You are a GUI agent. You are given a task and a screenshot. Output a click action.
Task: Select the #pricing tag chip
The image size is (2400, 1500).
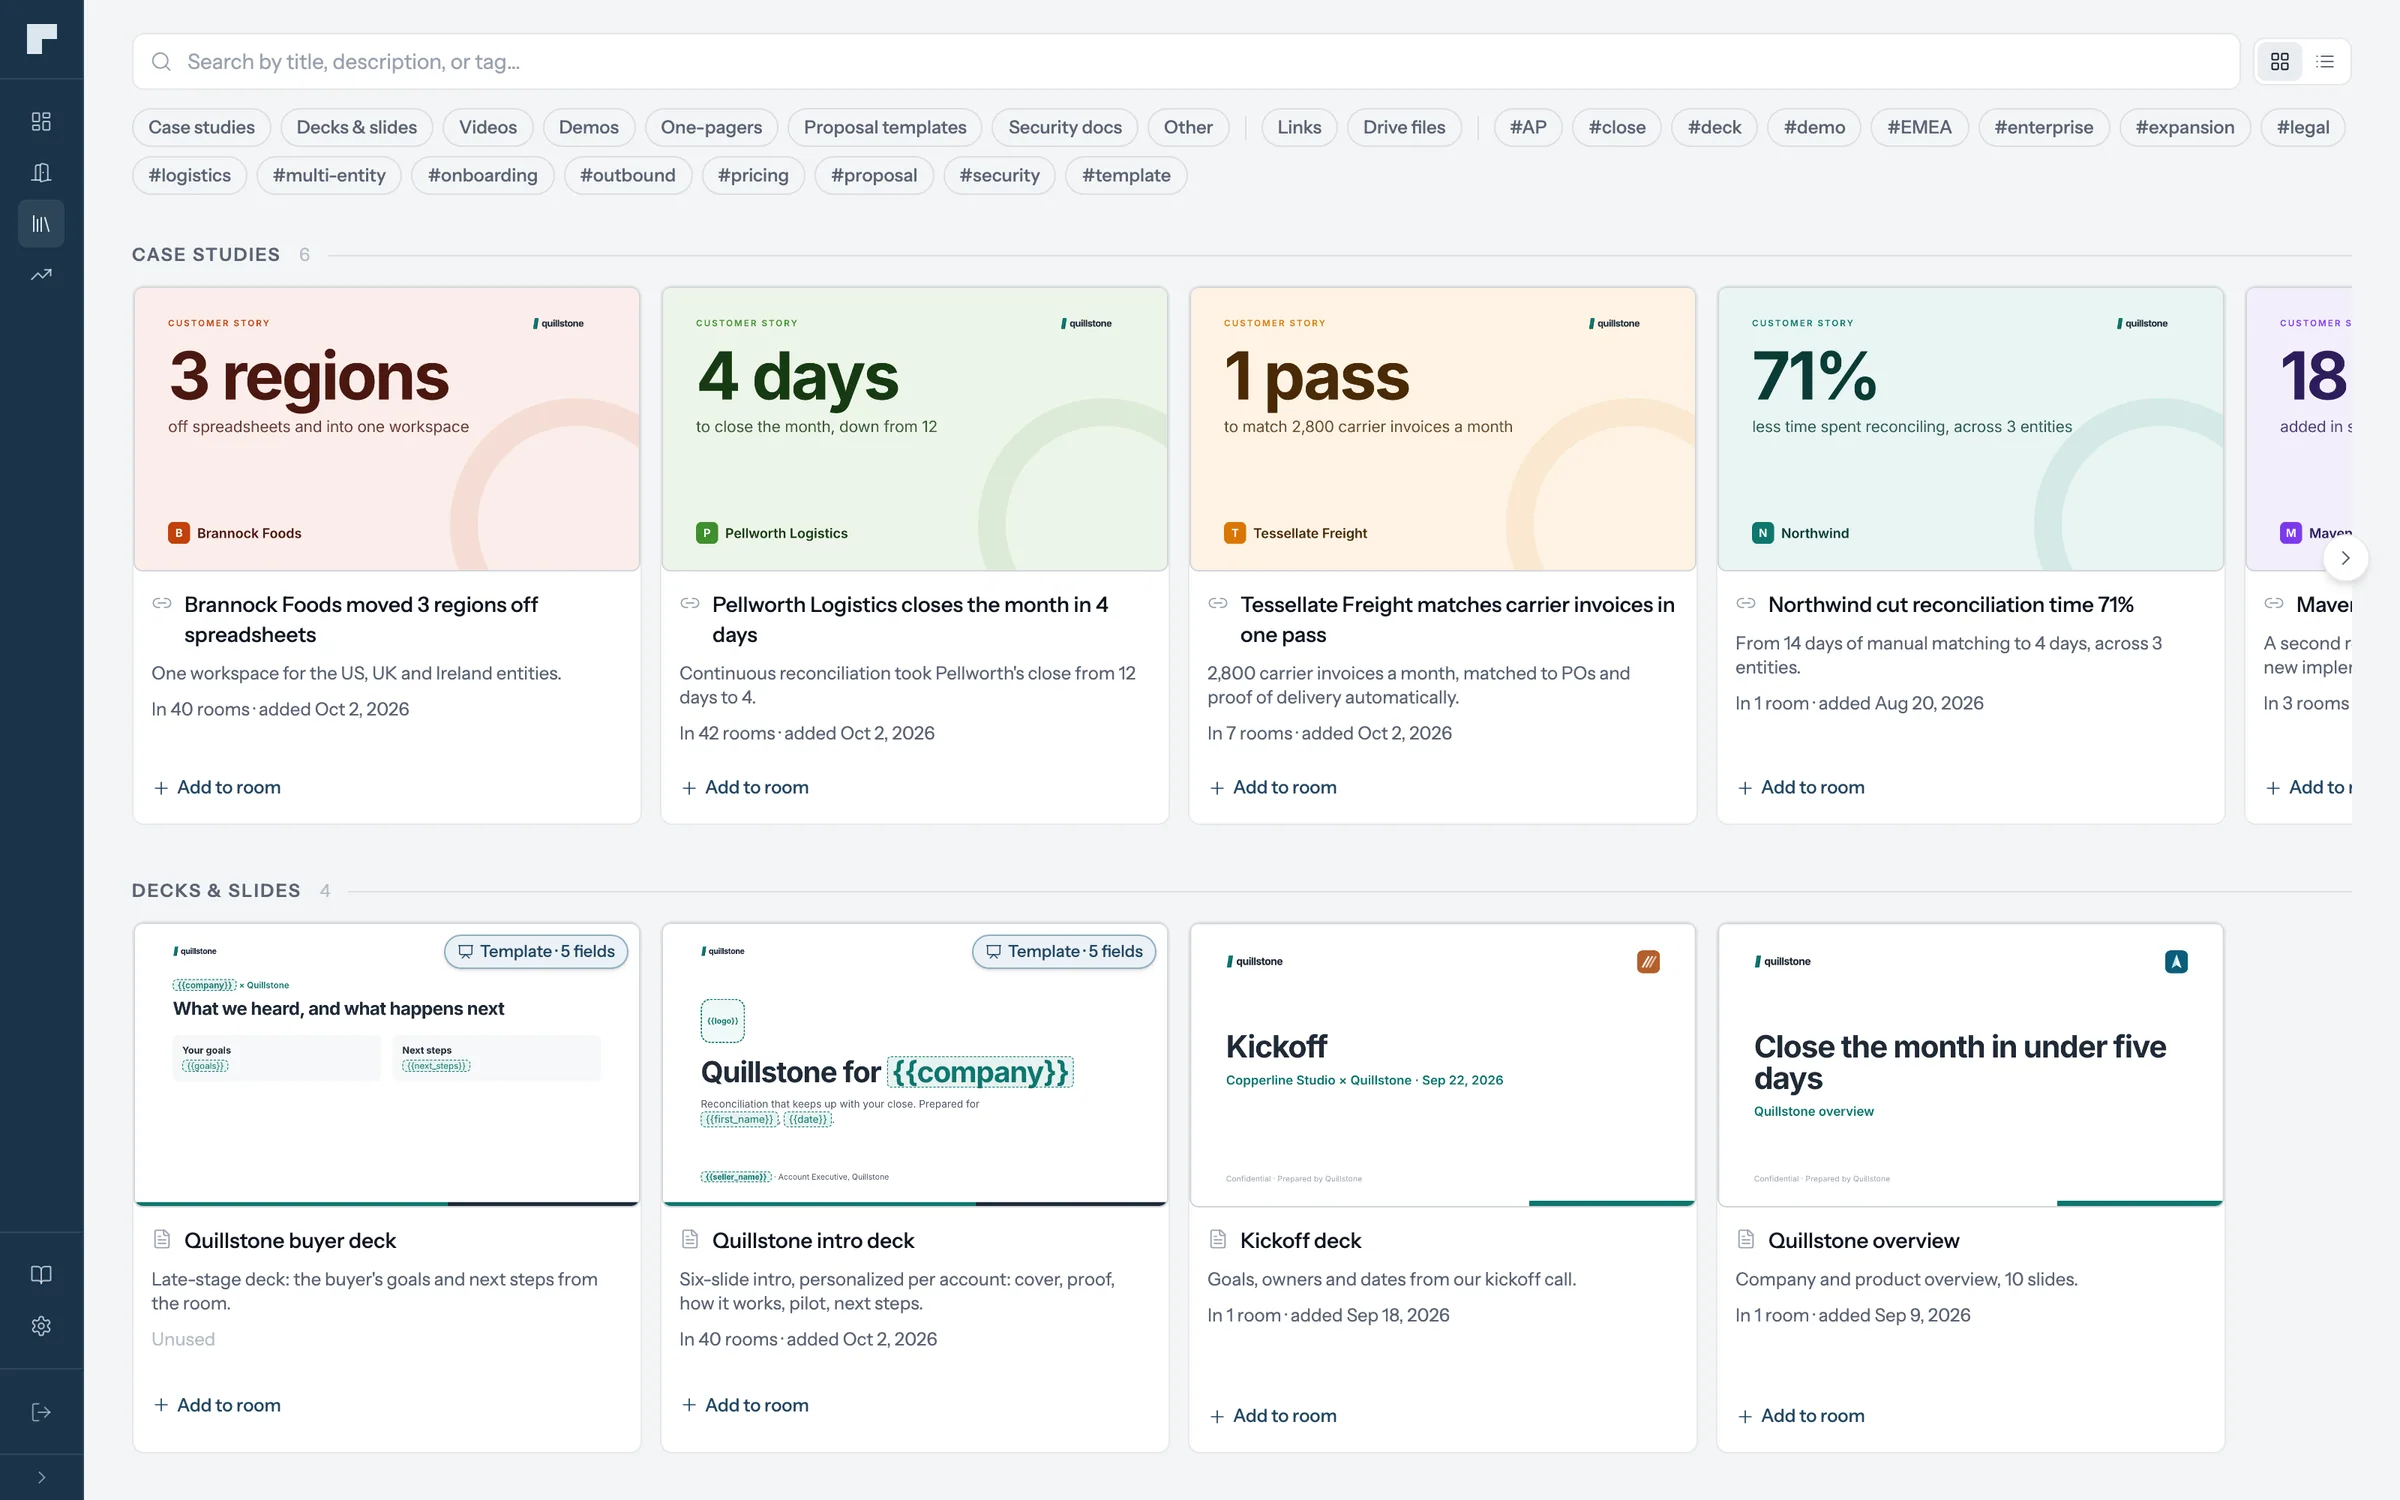(x=753, y=175)
